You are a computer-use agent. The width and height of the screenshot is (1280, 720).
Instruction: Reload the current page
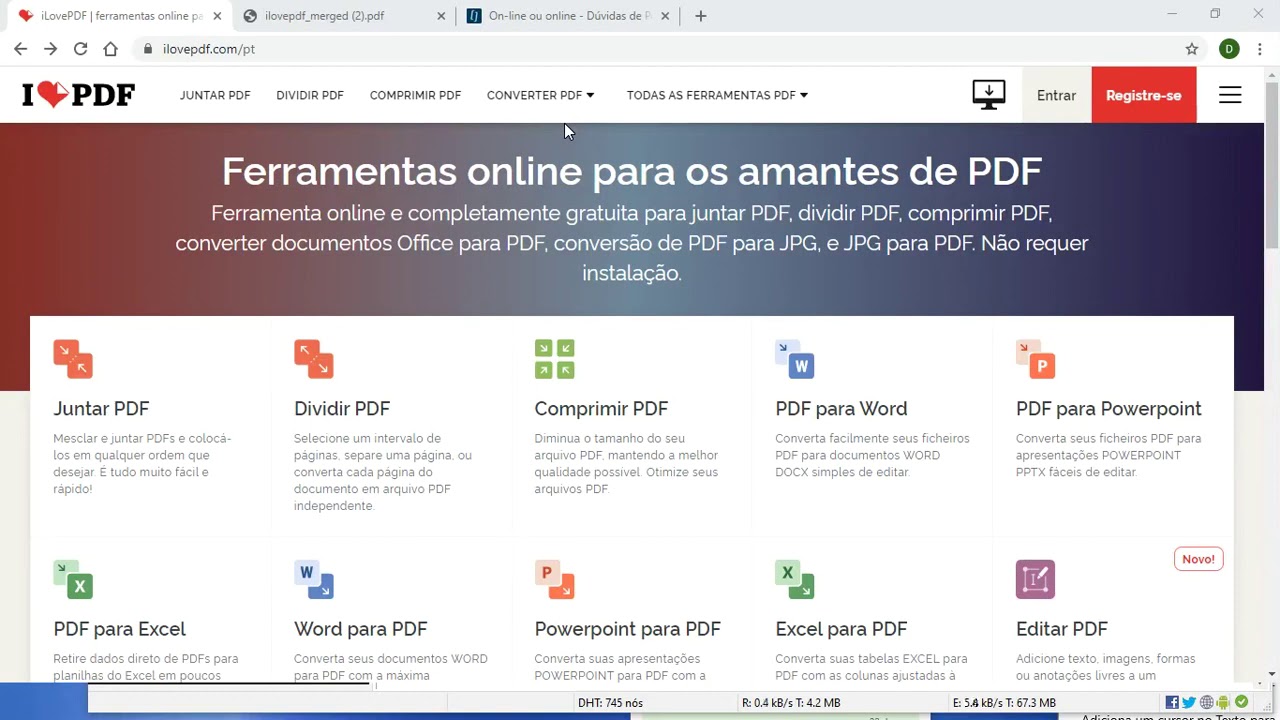point(80,49)
